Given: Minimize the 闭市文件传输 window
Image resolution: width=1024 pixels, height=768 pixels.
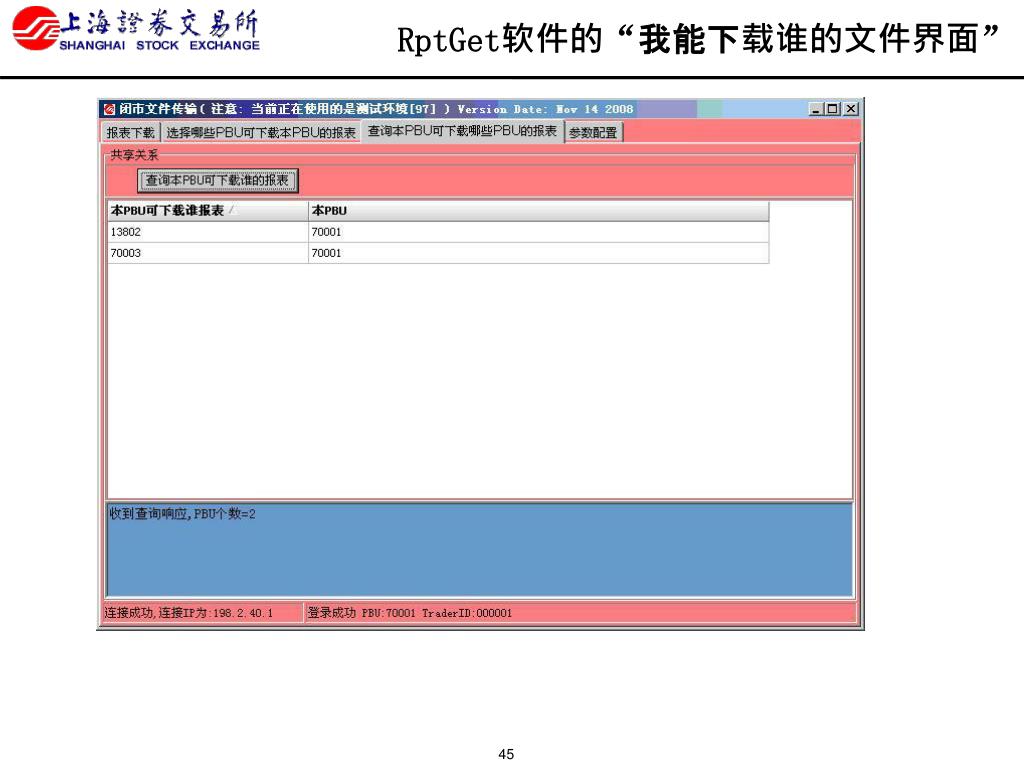Looking at the screenshot, I should [815, 109].
